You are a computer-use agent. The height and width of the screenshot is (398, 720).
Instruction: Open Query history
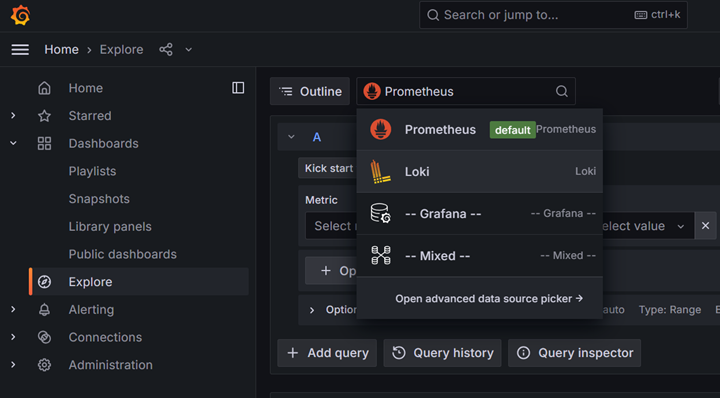443,353
